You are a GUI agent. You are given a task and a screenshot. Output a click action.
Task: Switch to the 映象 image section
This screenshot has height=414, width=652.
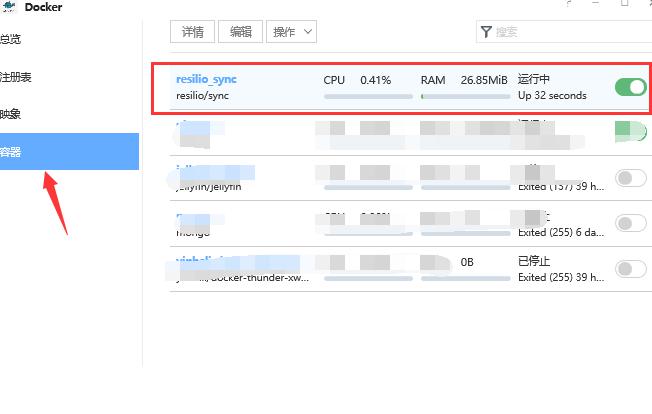[x=12, y=114]
